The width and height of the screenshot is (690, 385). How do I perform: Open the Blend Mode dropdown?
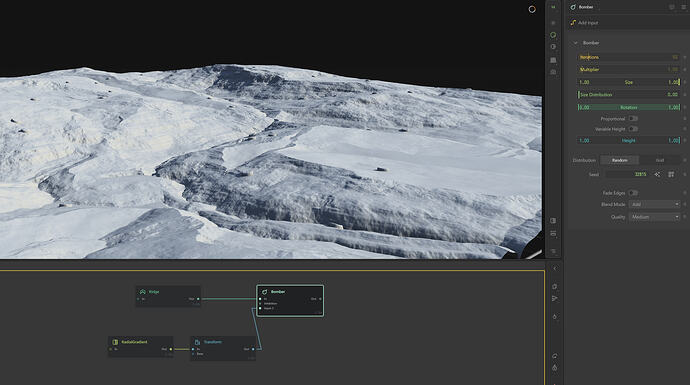[x=654, y=204]
